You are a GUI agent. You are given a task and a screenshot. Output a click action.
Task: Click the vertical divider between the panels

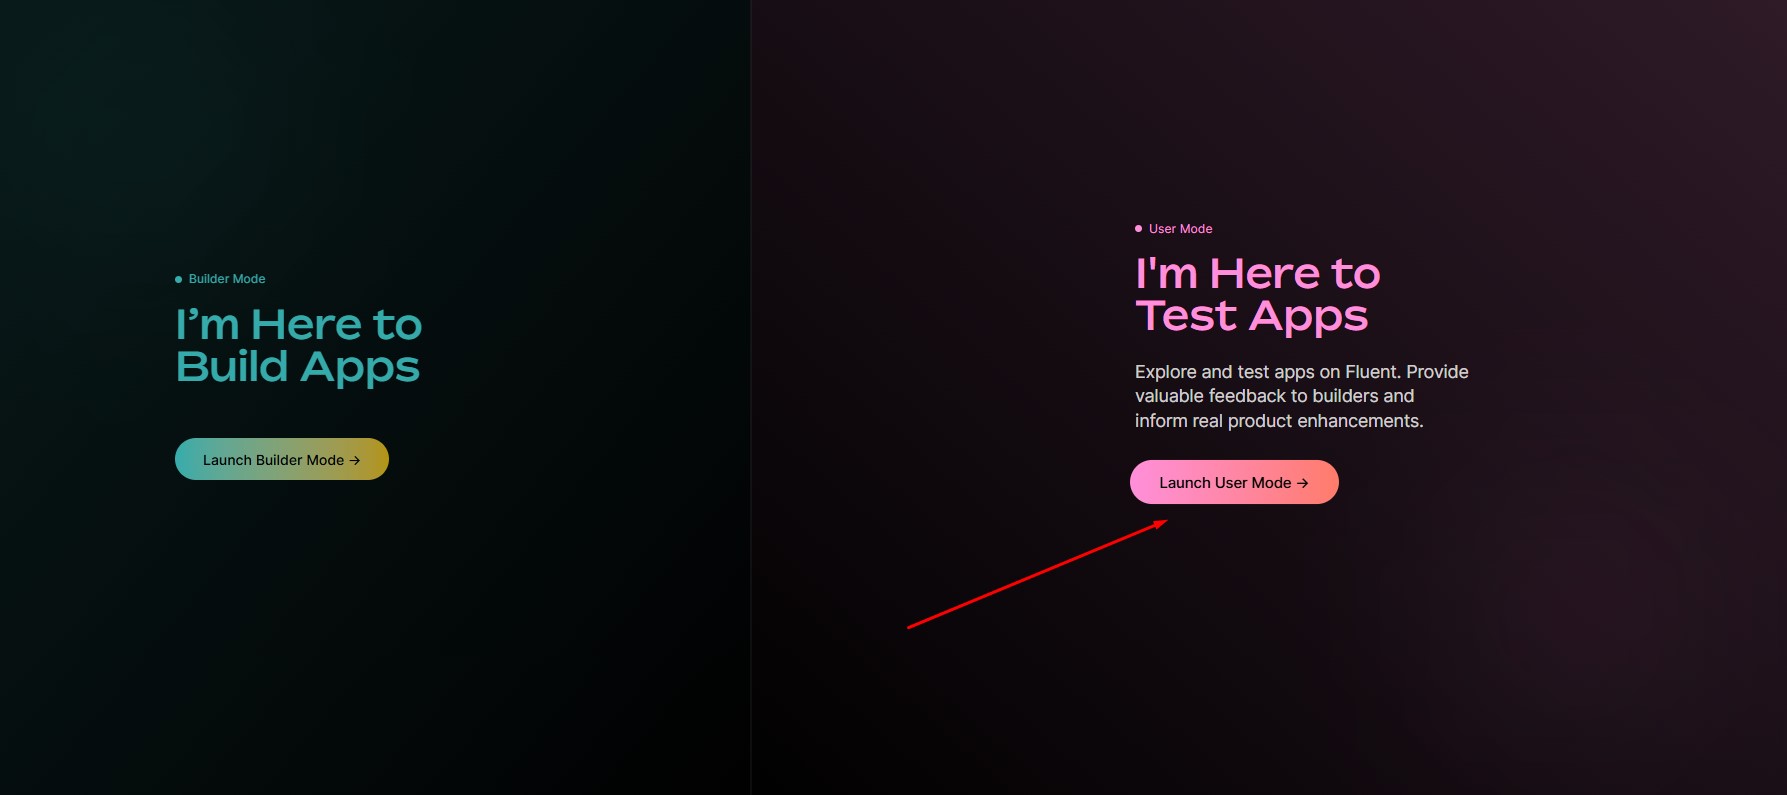point(751,400)
